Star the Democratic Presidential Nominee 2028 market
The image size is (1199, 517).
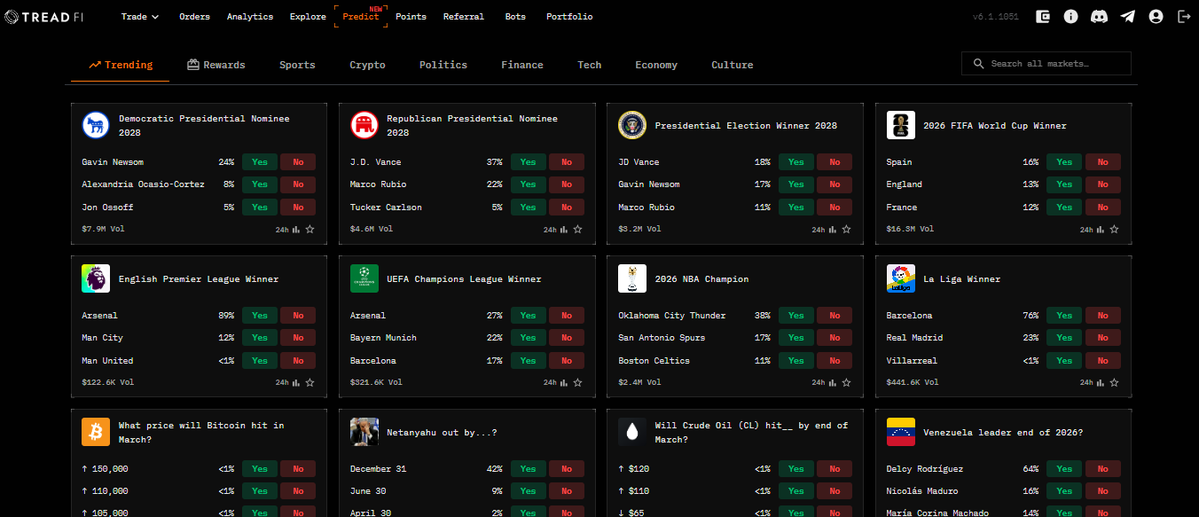pos(310,229)
